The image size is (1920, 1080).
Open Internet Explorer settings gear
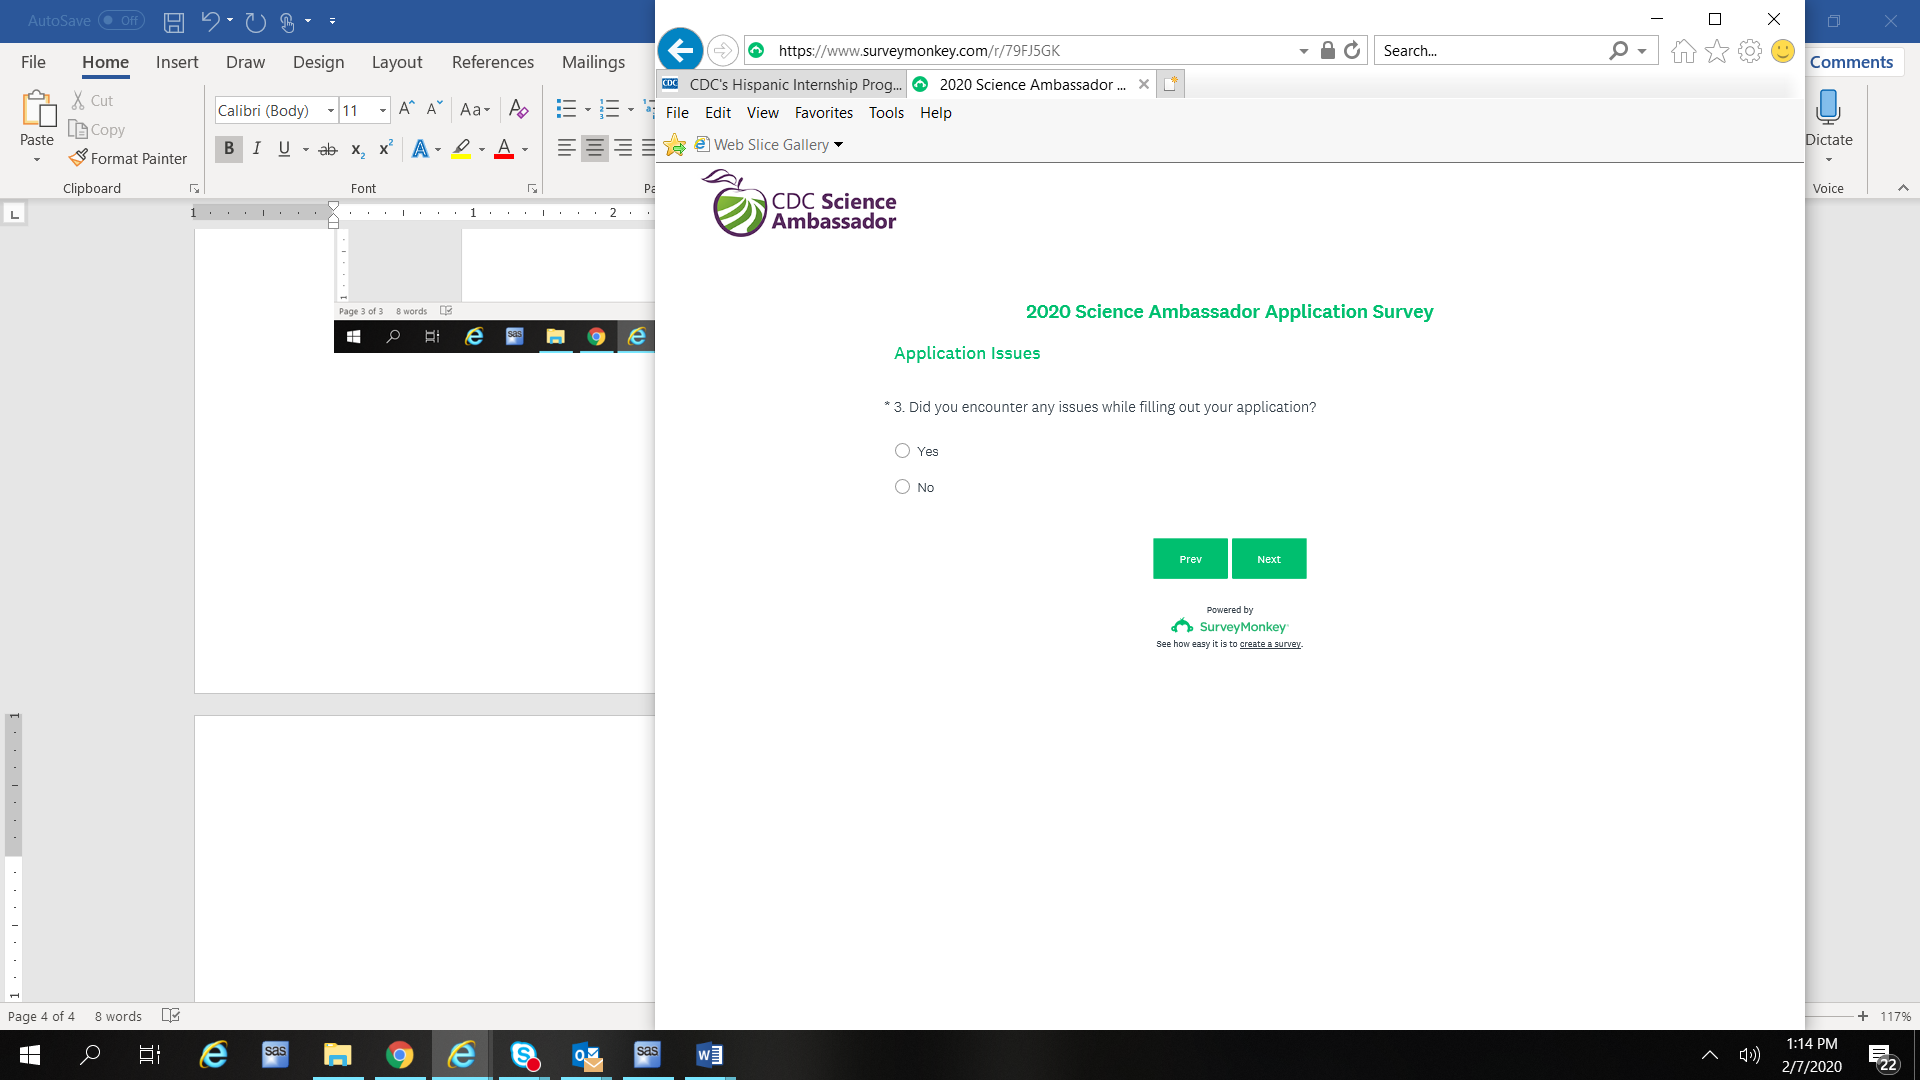1749,50
